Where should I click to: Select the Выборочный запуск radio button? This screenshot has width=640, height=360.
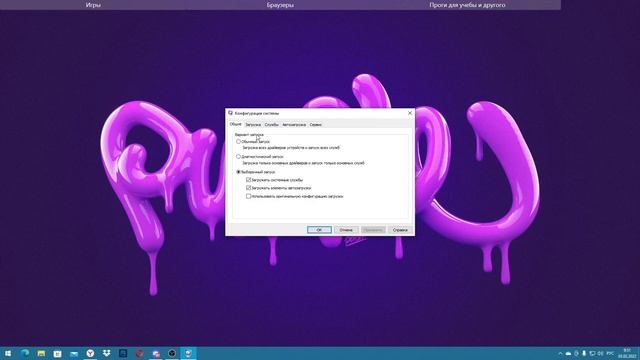[x=239, y=172]
